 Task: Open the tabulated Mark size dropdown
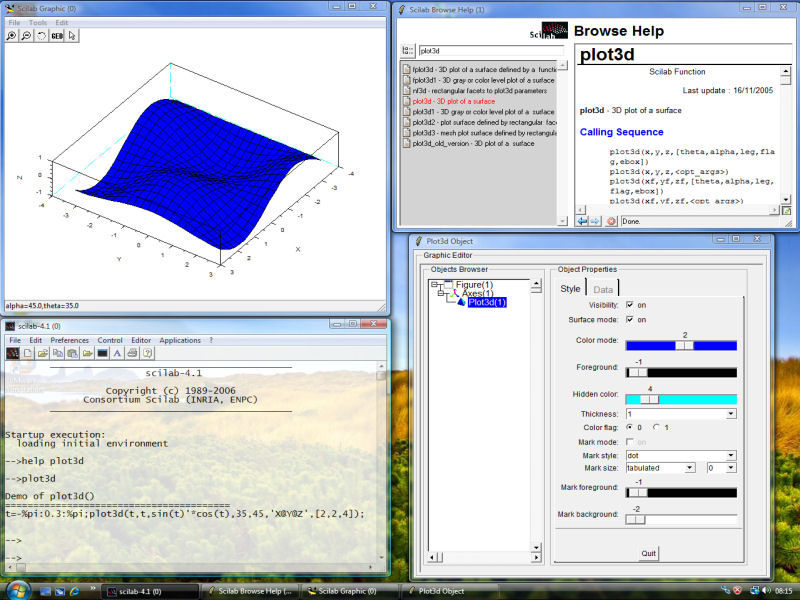pos(689,467)
